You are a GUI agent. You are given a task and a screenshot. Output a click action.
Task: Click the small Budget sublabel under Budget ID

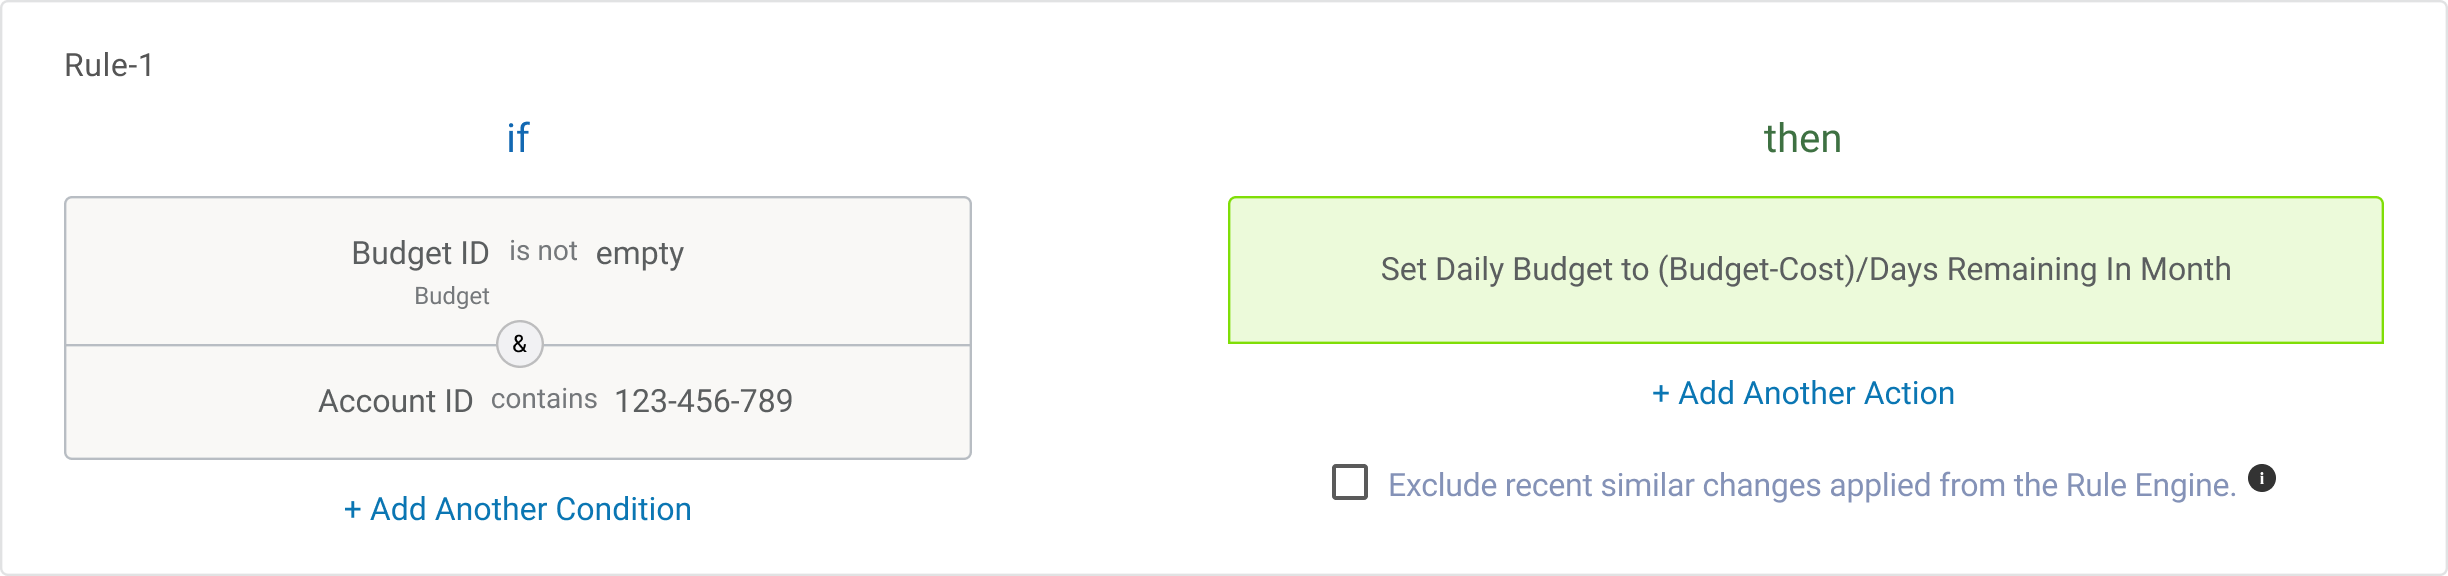tap(452, 296)
